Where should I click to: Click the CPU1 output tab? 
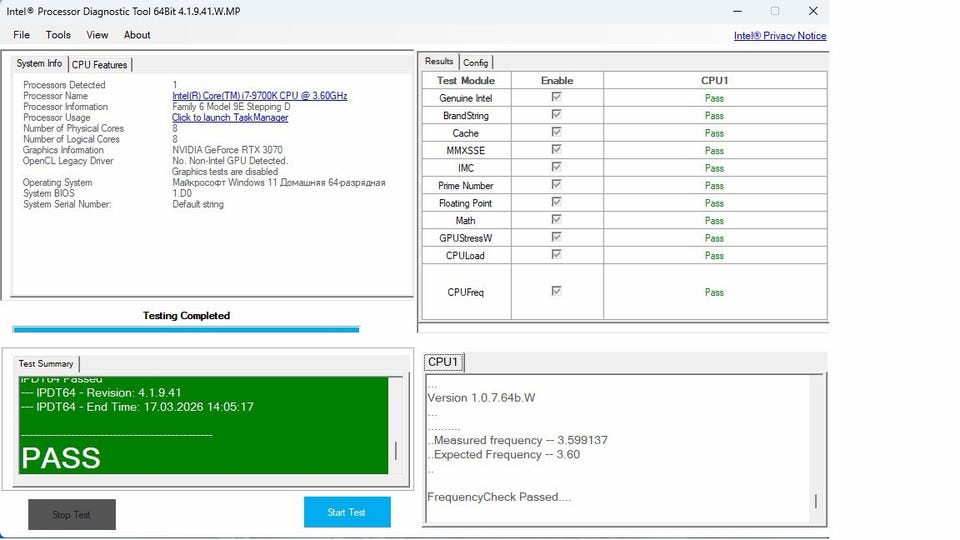(442, 362)
